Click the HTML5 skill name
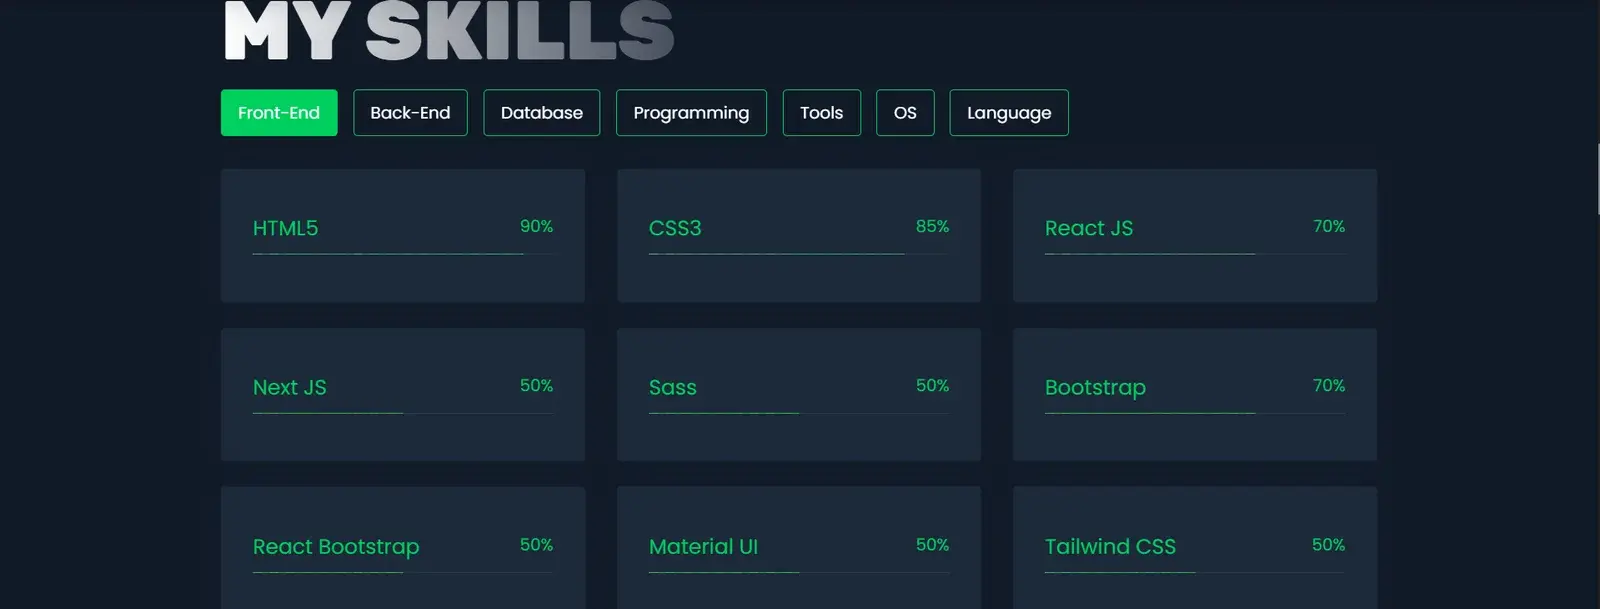 285,228
